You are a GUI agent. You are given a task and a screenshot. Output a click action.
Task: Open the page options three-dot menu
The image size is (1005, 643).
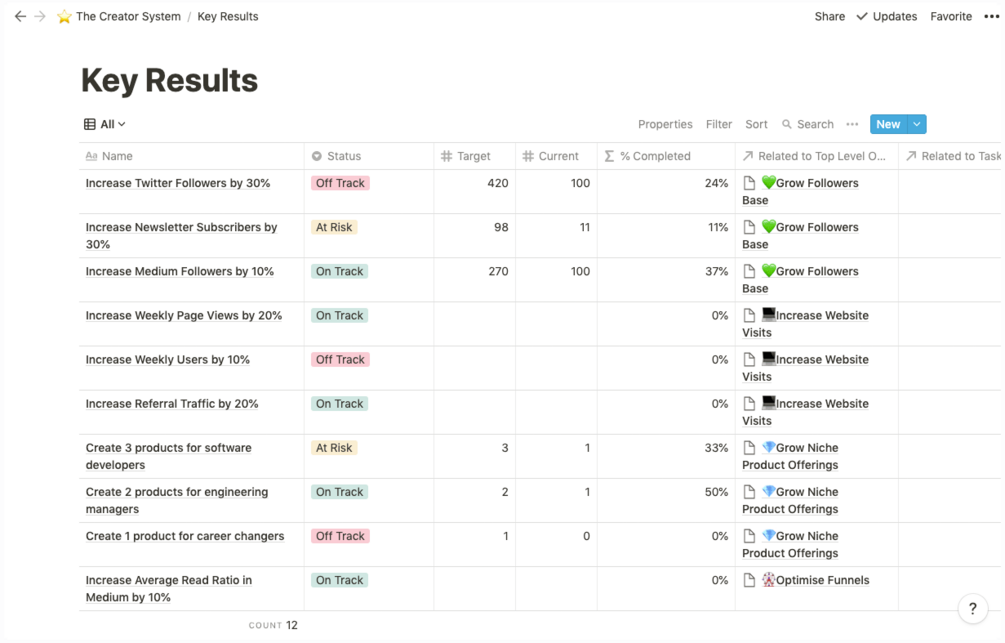point(991,17)
